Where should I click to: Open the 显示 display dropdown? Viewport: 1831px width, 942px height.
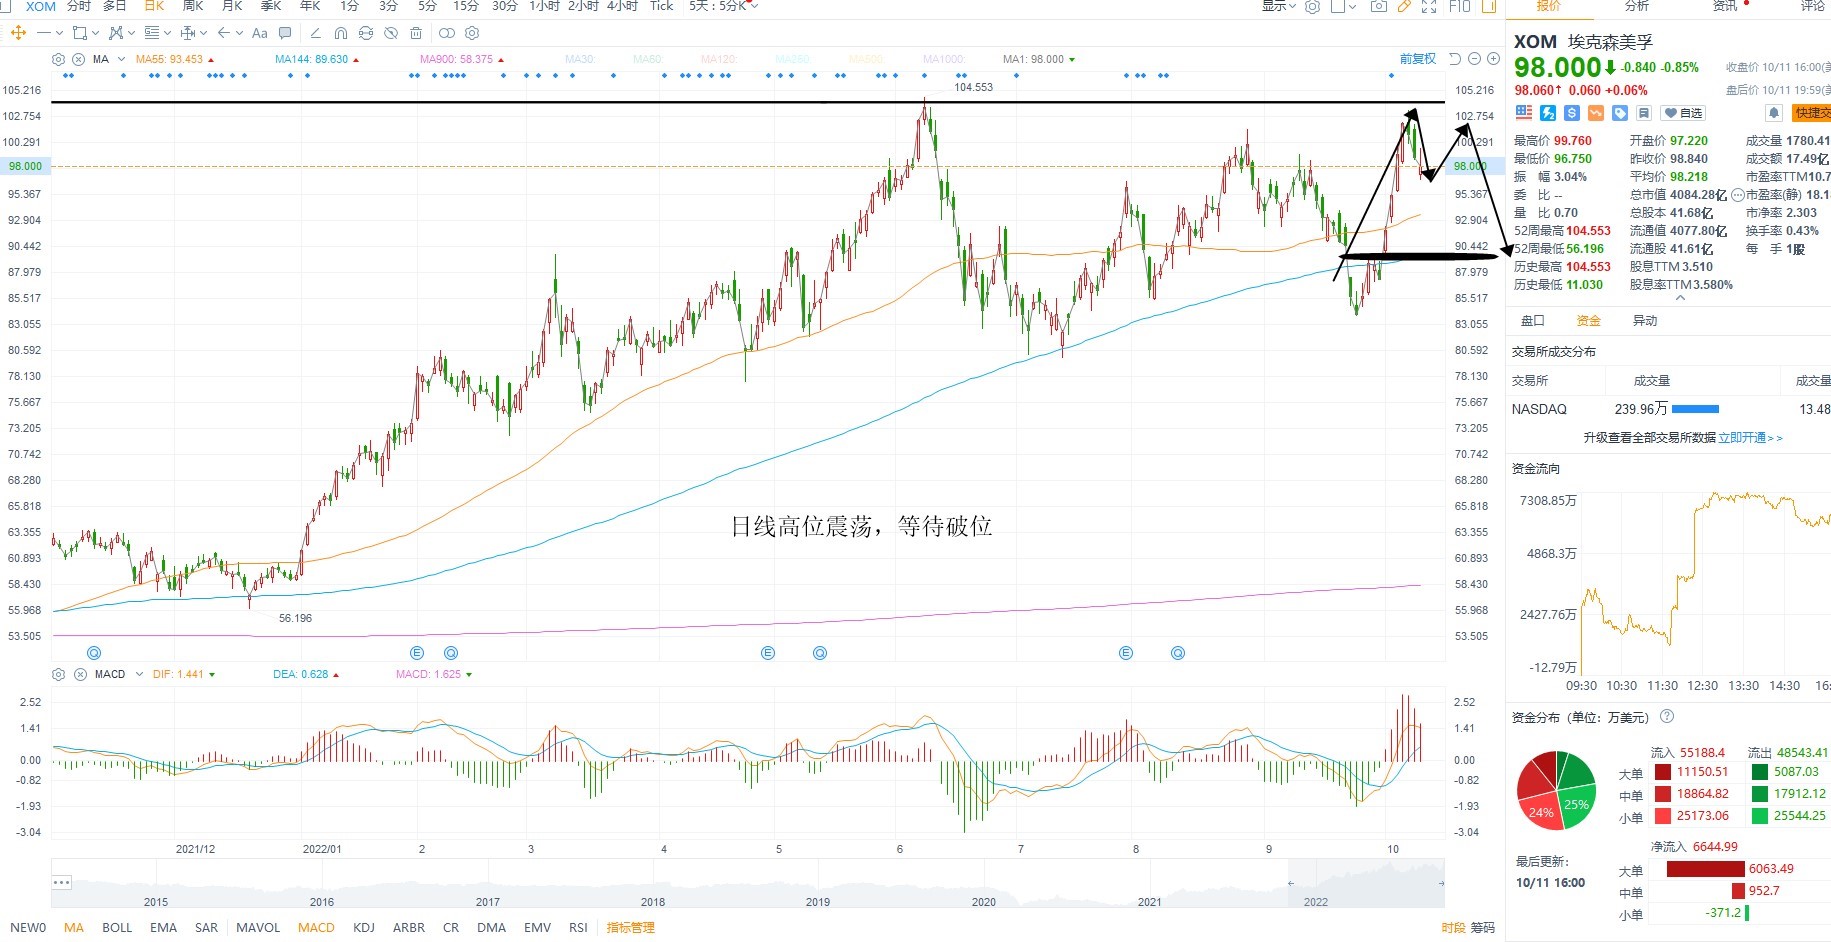point(1278,6)
